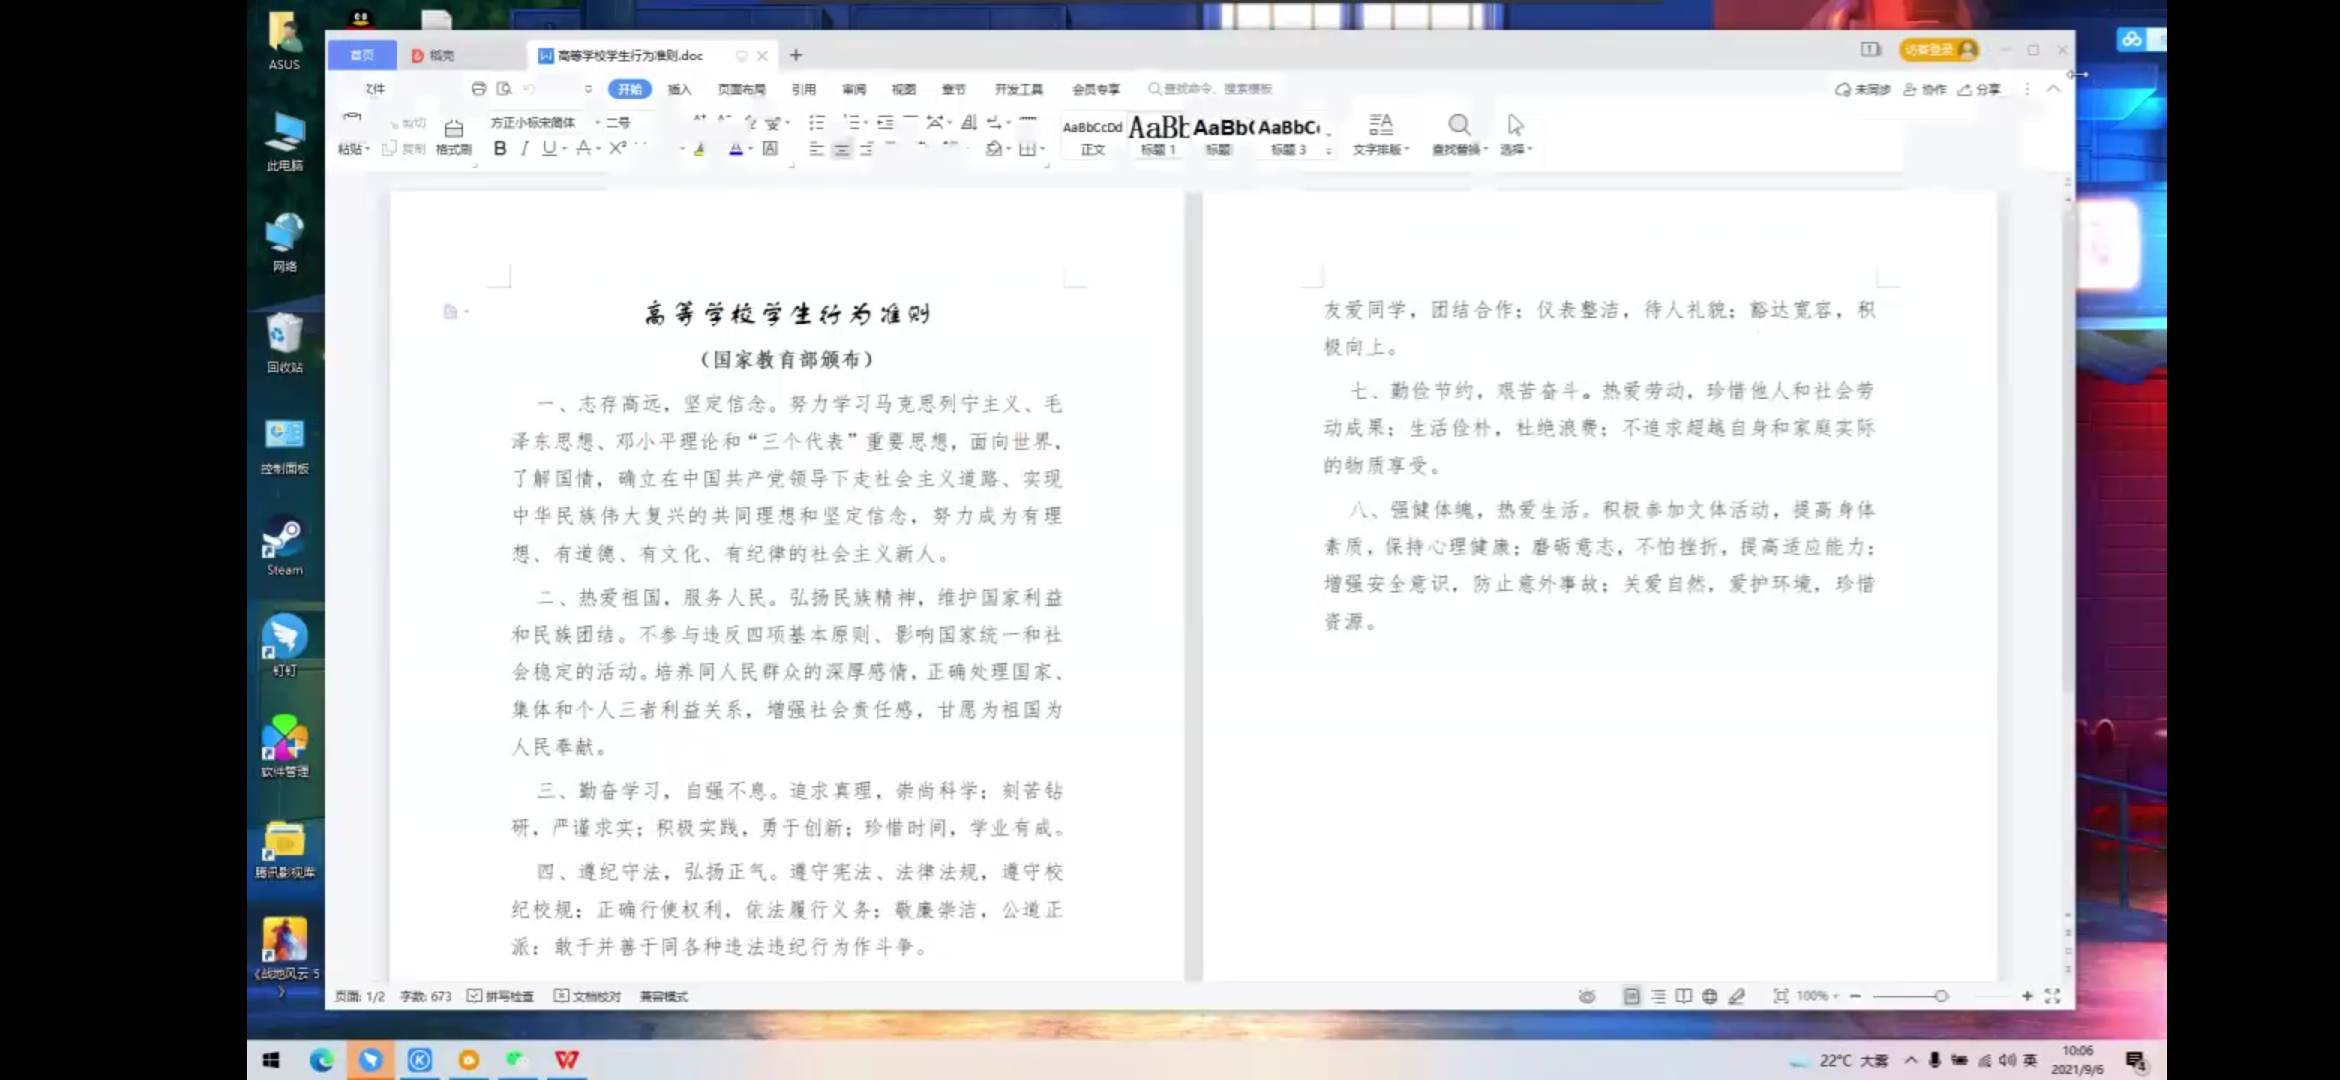Viewport: 2340px width, 1080px height.
Task: Toggle spell check in status bar
Action: (500, 996)
